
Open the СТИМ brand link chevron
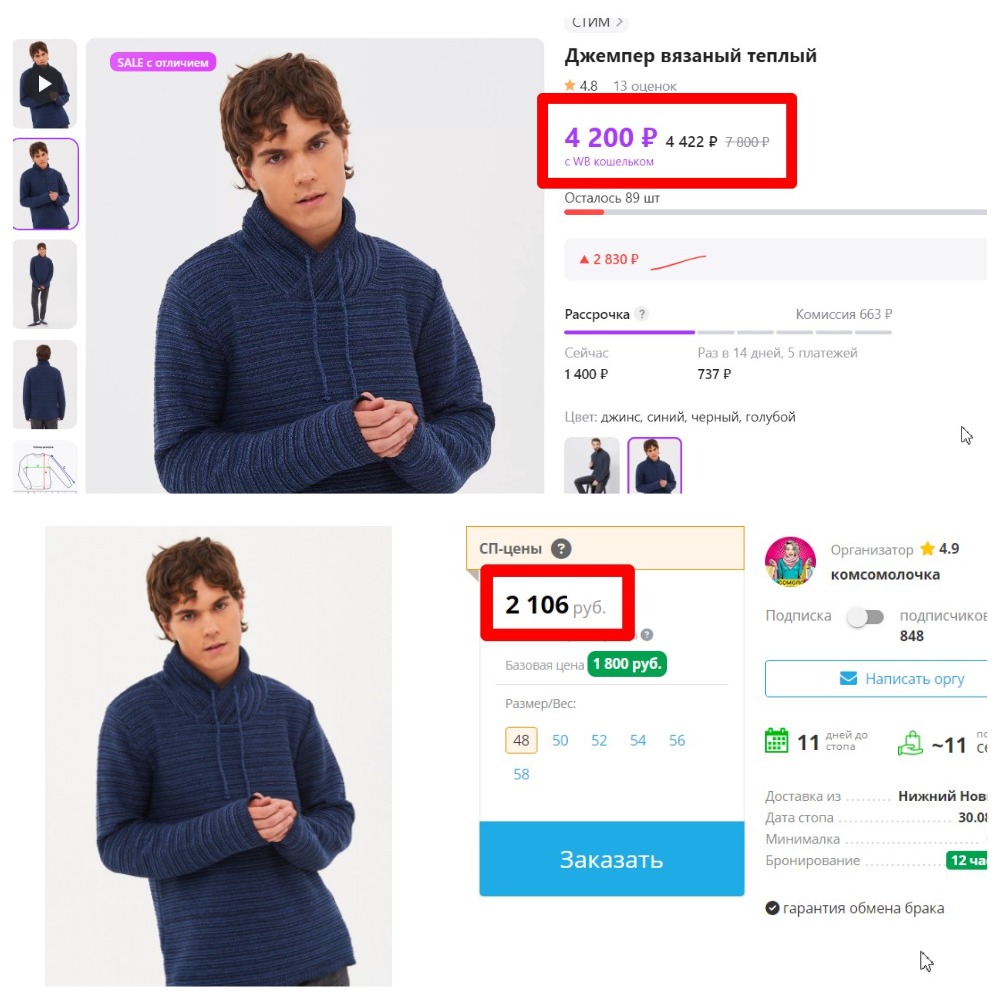point(619,22)
